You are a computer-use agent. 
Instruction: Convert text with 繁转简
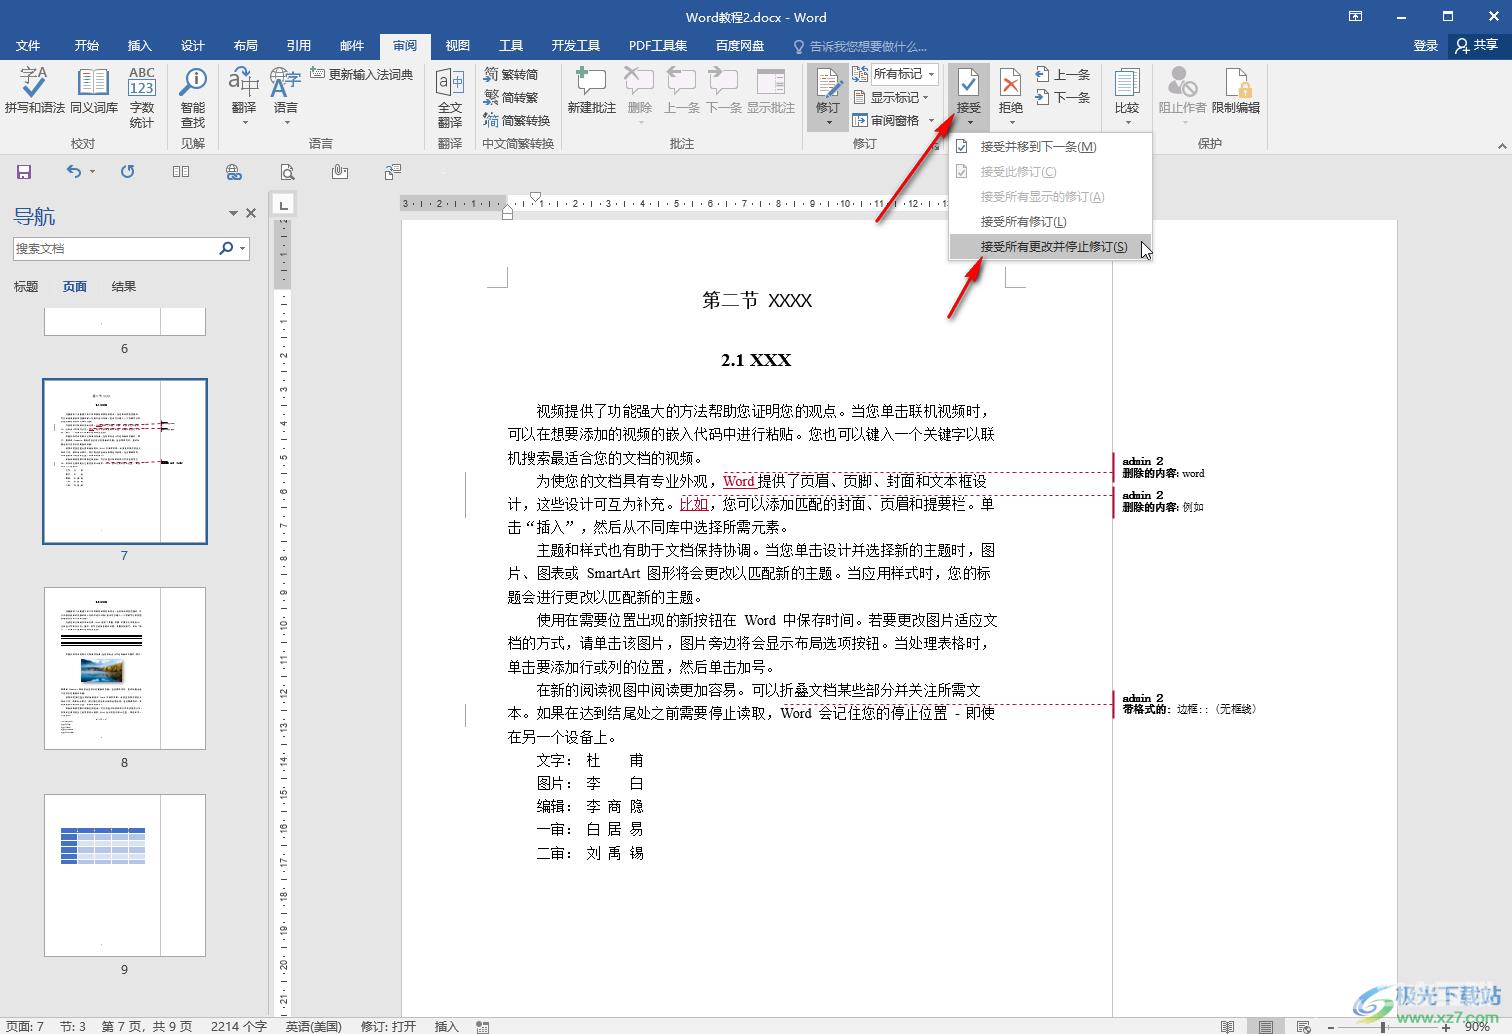point(511,75)
